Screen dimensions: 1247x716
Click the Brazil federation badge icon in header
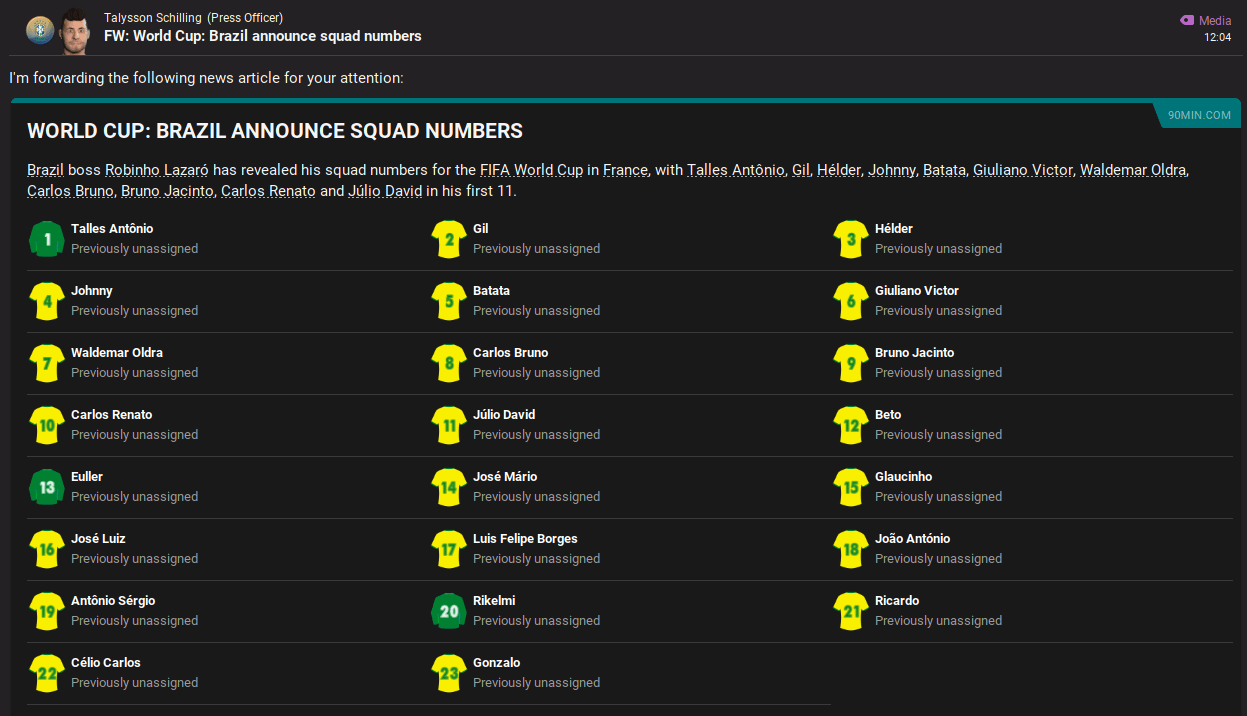[x=40, y=29]
